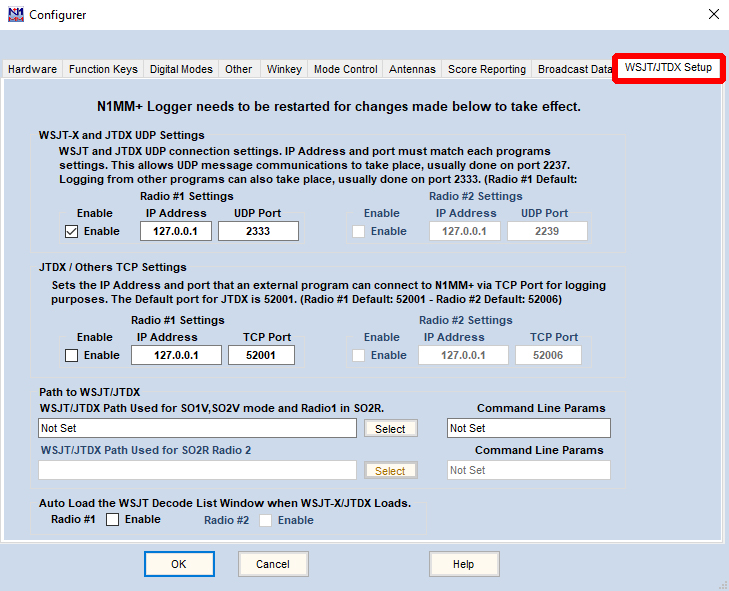
Task: Click Radio #1 TCP Port field 52001
Action: 261,355
